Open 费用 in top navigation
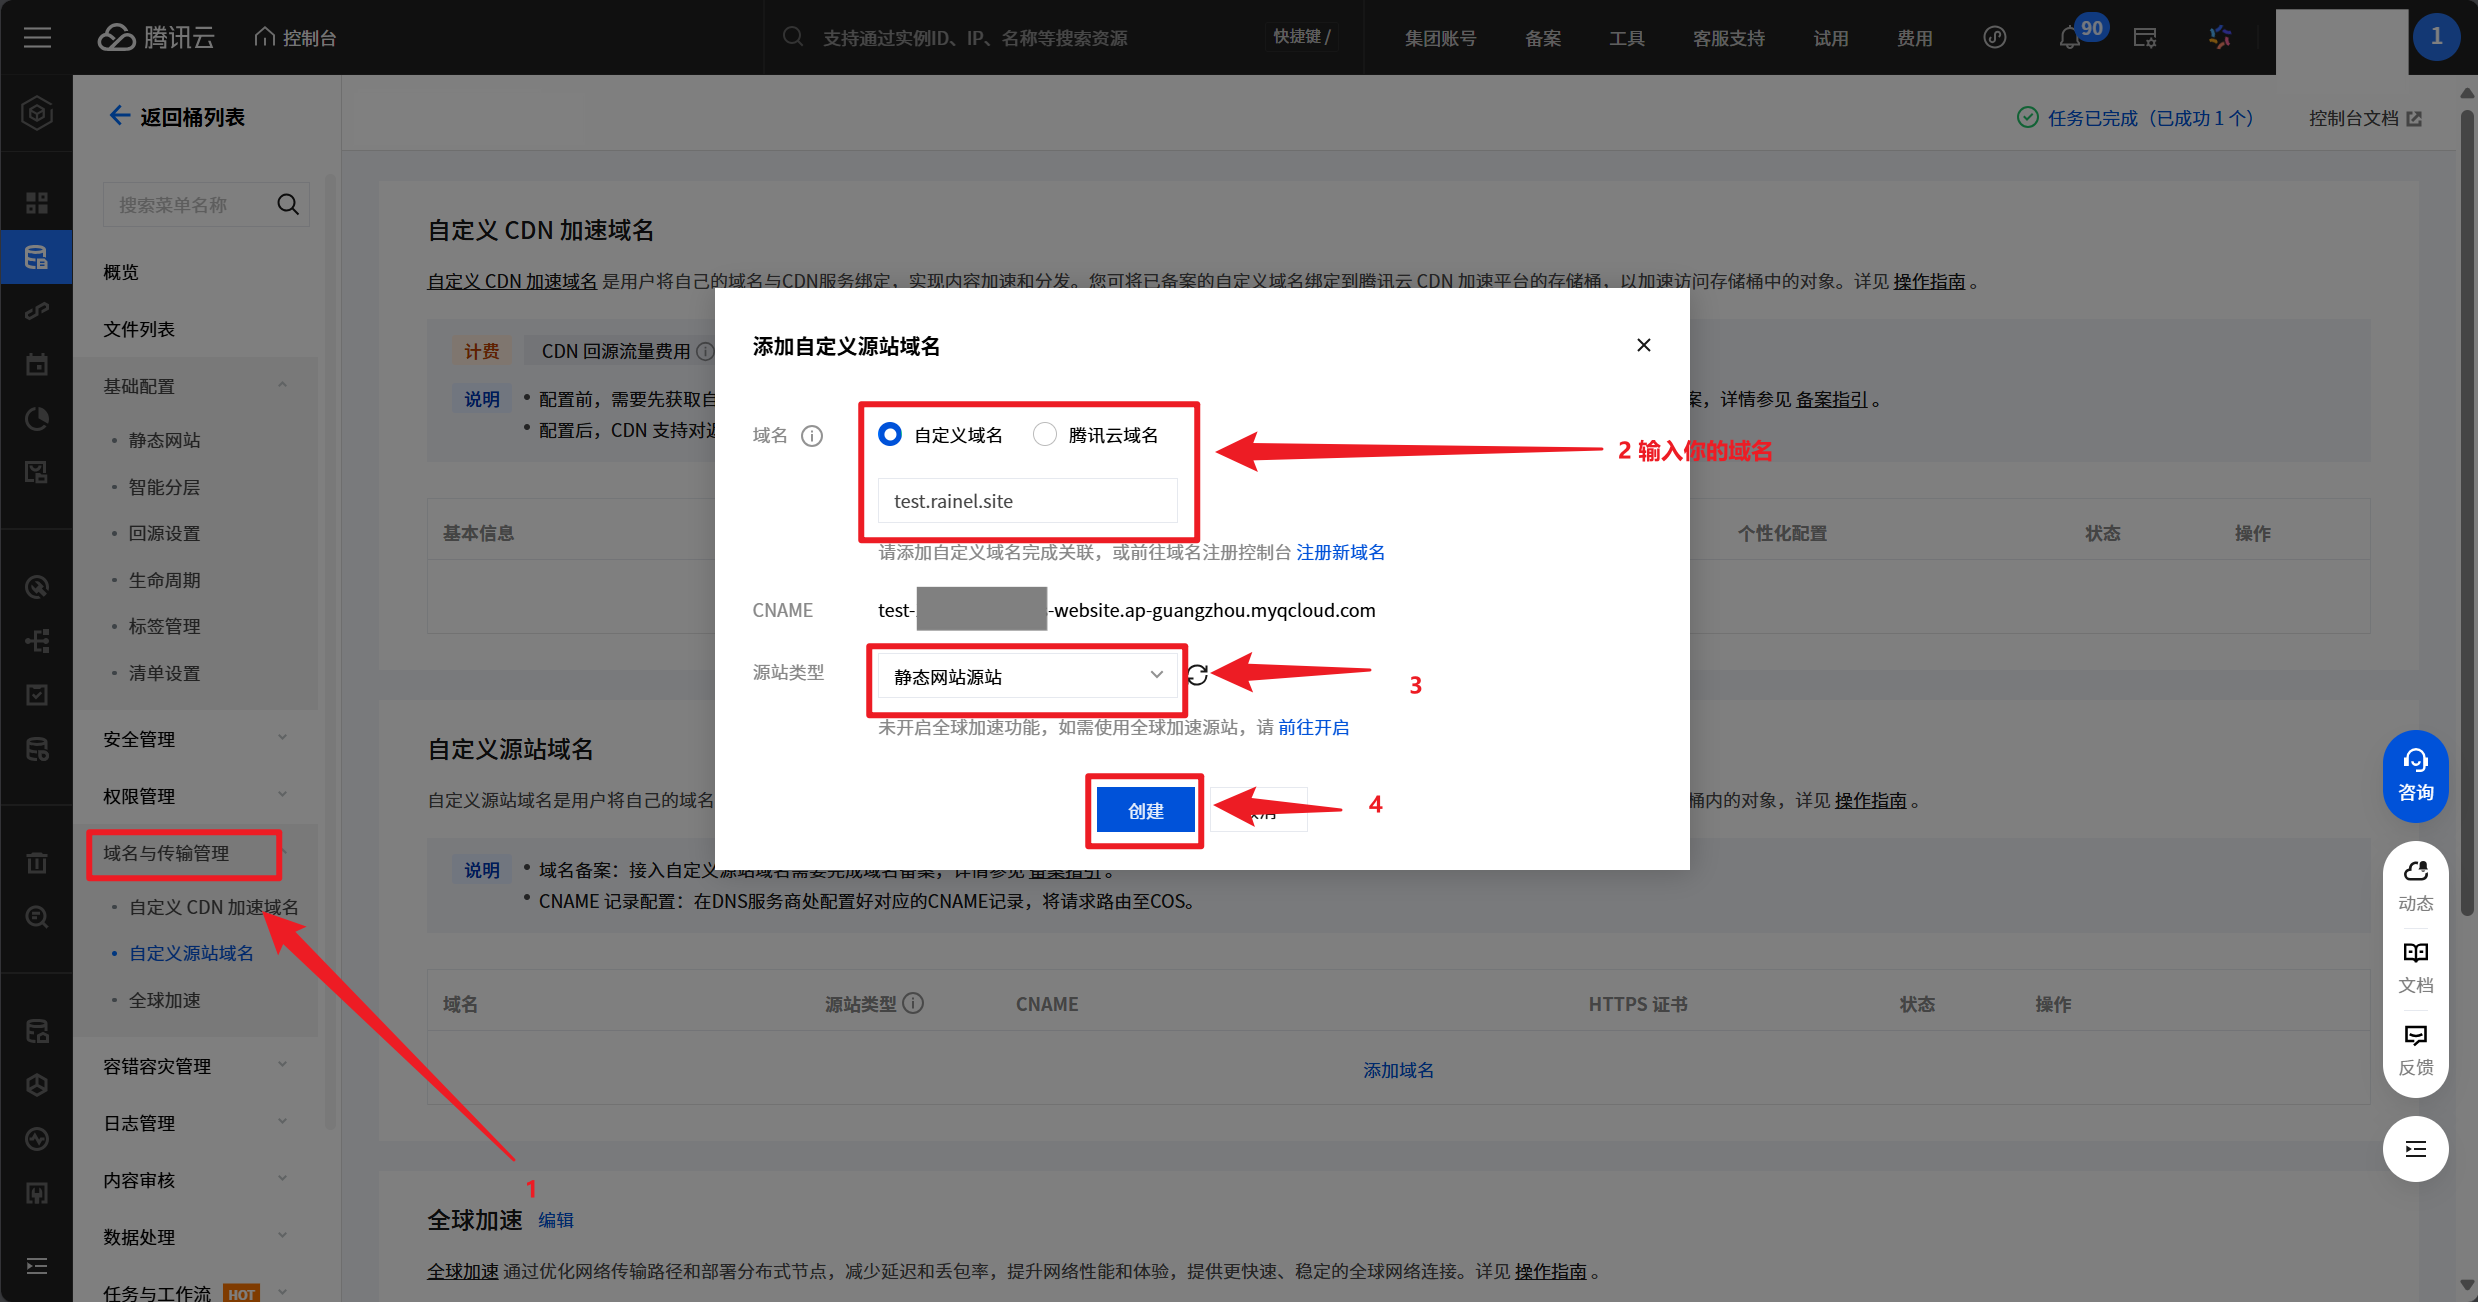2478x1302 pixels. click(1914, 38)
